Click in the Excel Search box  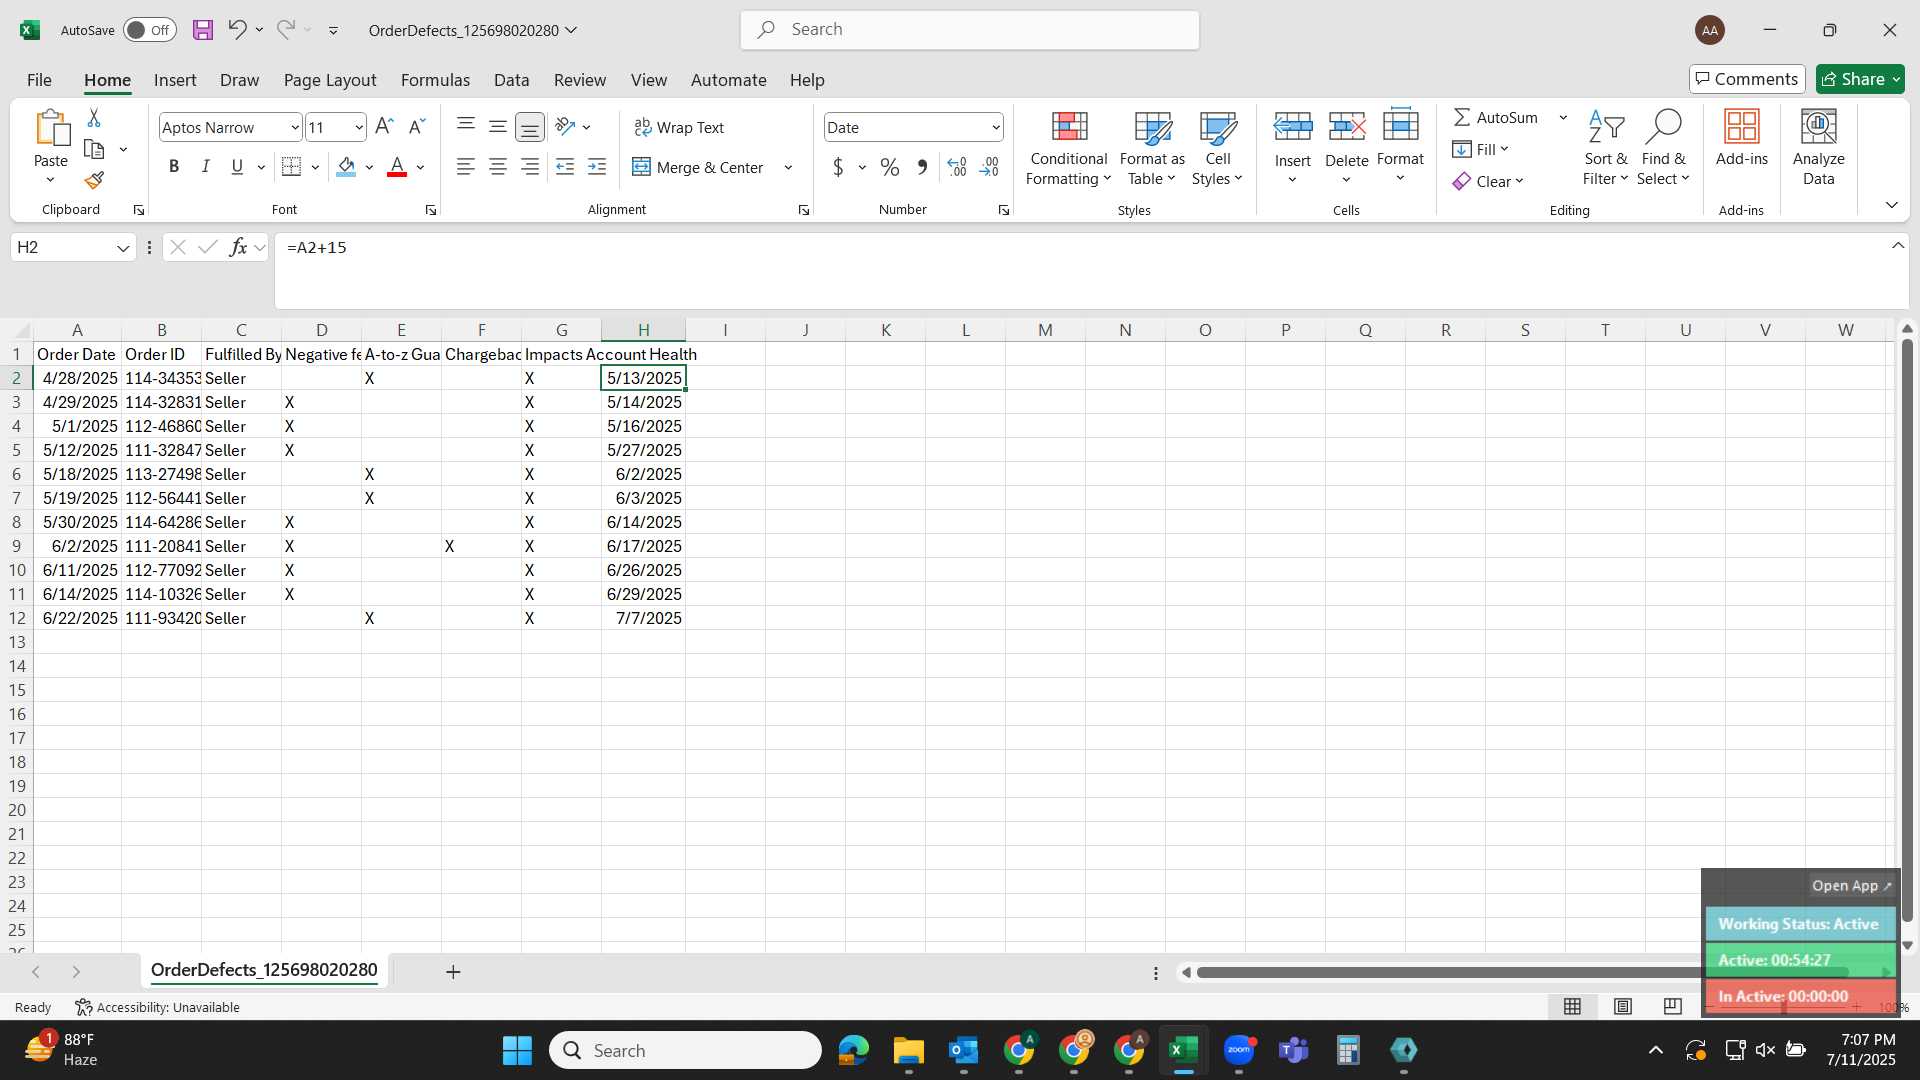pos(970,30)
